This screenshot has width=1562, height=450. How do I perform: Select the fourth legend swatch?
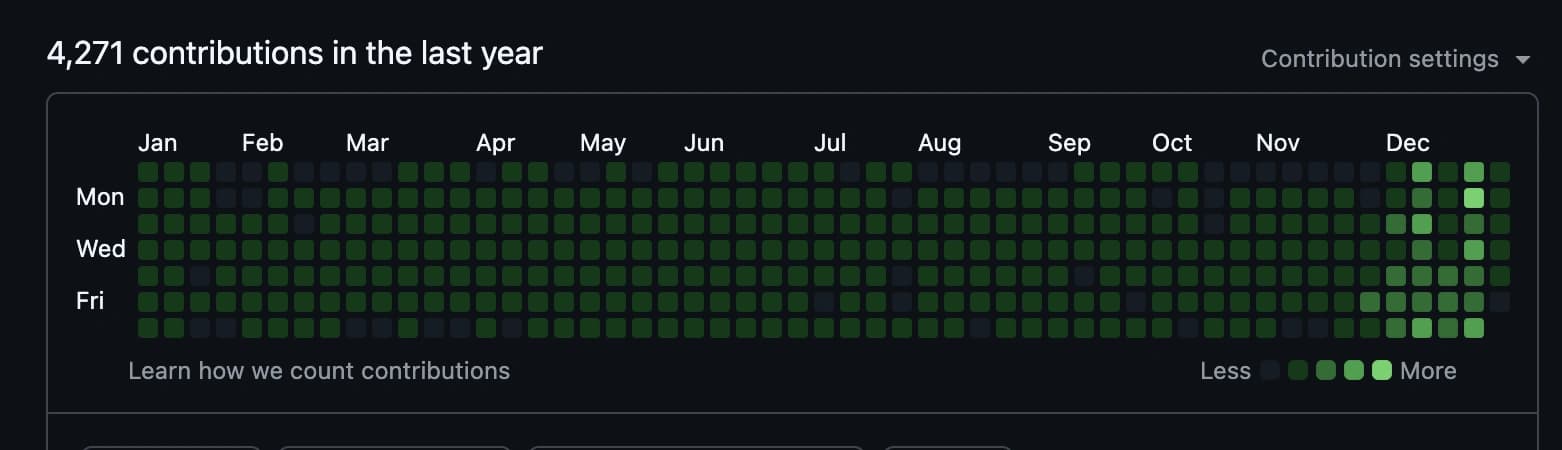pos(1354,371)
